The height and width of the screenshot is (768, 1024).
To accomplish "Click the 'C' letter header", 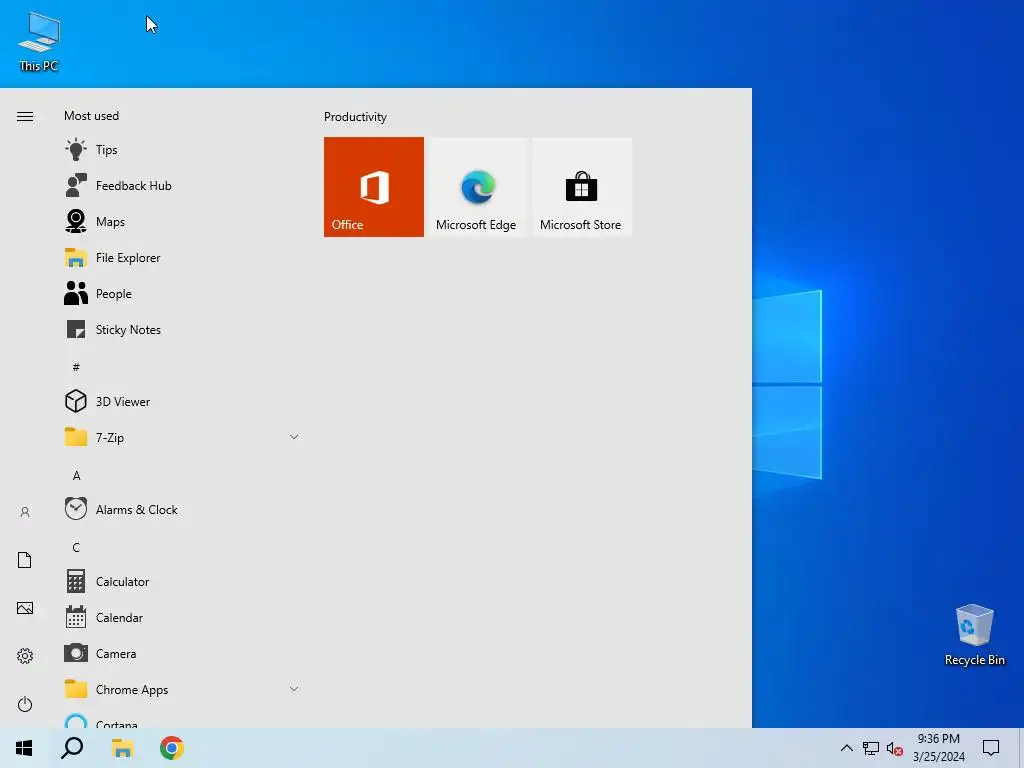I will [76, 547].
